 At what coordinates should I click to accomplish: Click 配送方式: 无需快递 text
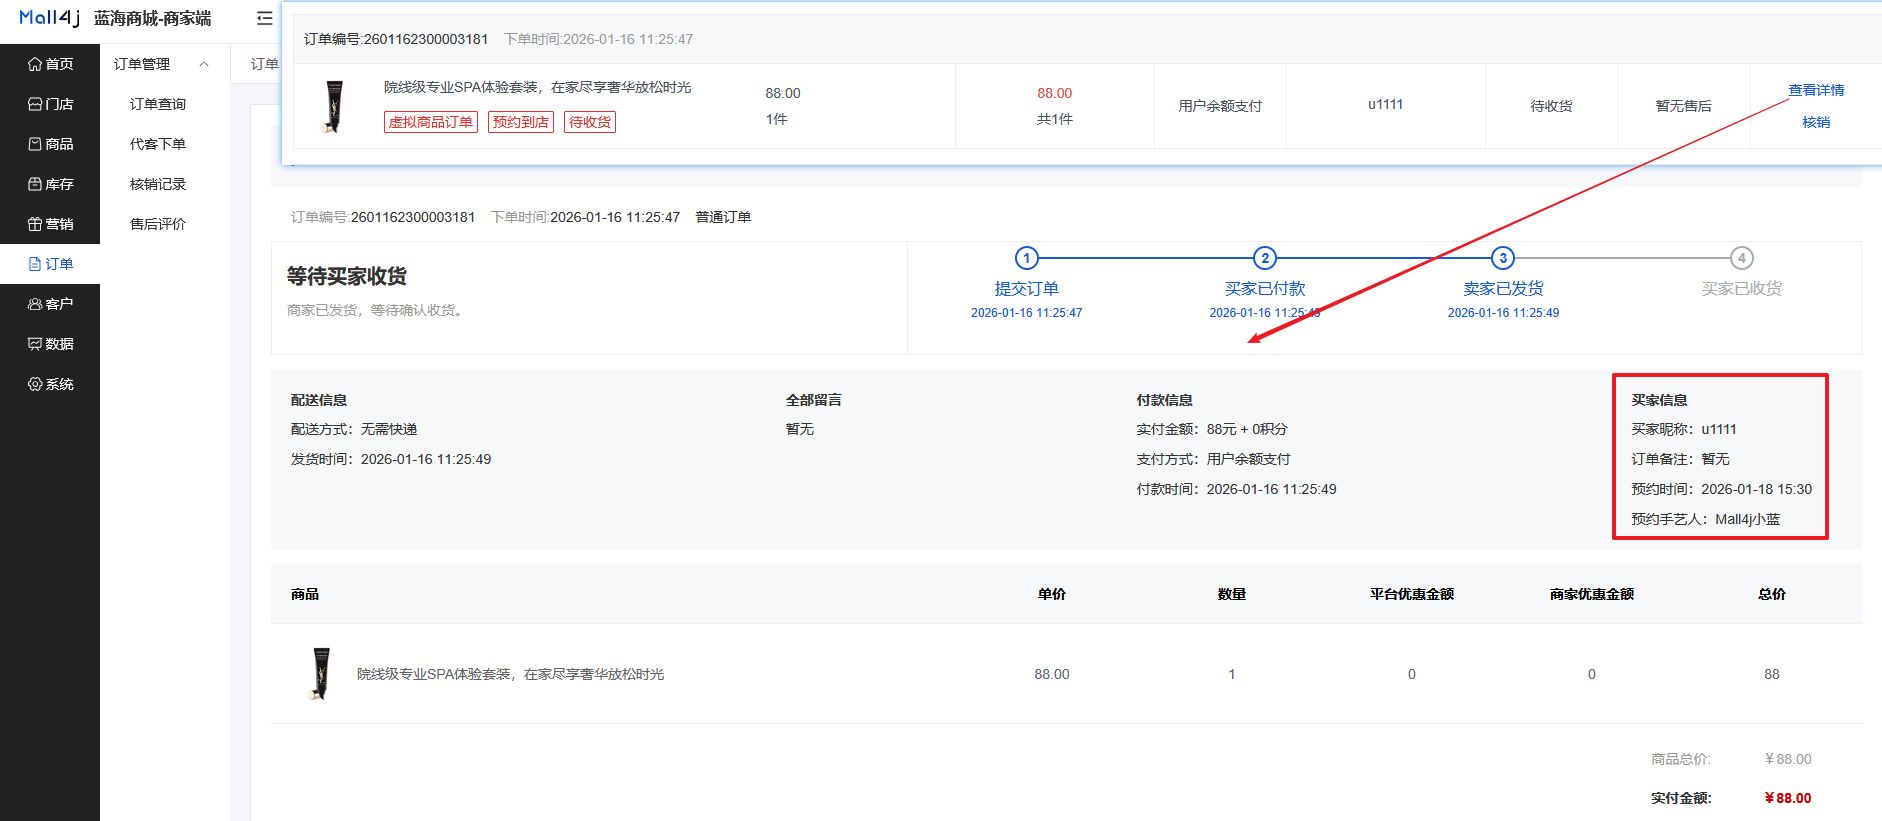354,429
